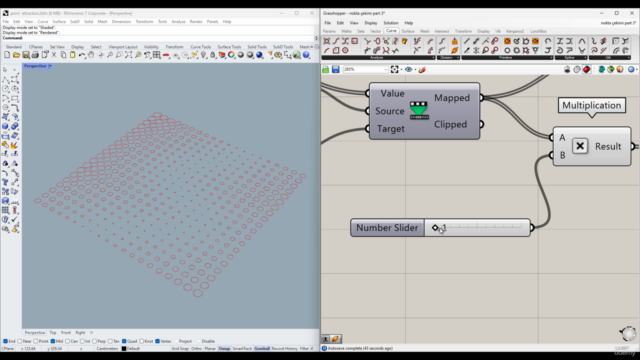The image size is (640, 360).
Task: Click the Remap Numbers green component icon
Action: tap(419, 111)
